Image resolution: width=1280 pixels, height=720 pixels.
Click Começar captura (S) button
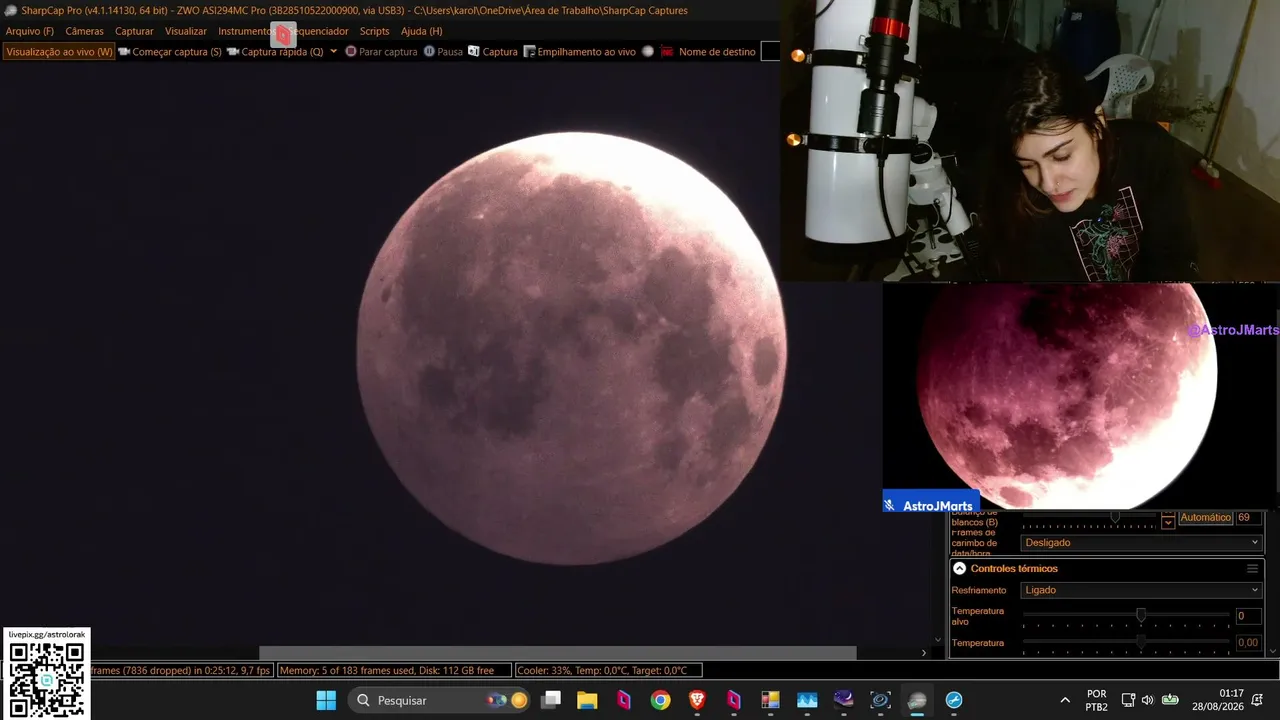pyautogui.click(x=169, y=51)
